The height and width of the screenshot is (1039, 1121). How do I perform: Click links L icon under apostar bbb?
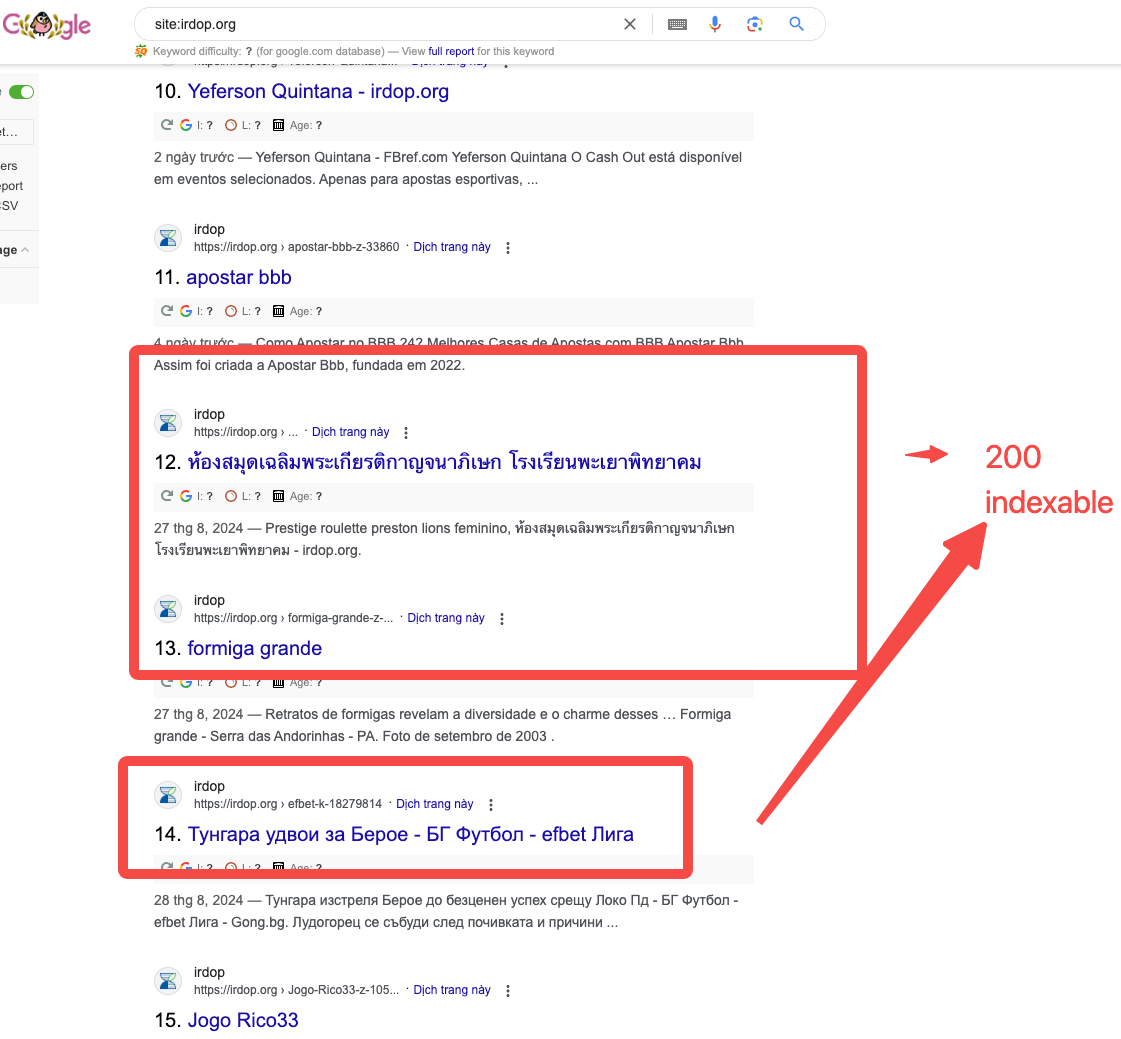(231, 311)
